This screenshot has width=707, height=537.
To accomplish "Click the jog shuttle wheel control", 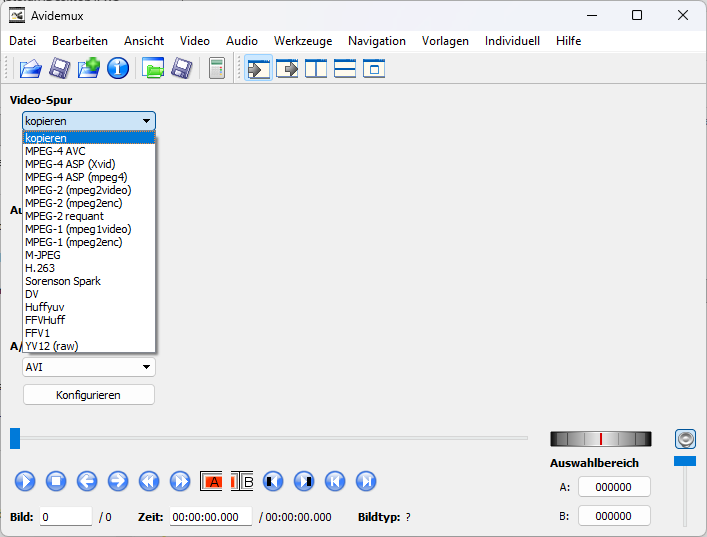I will pos(601,439).
